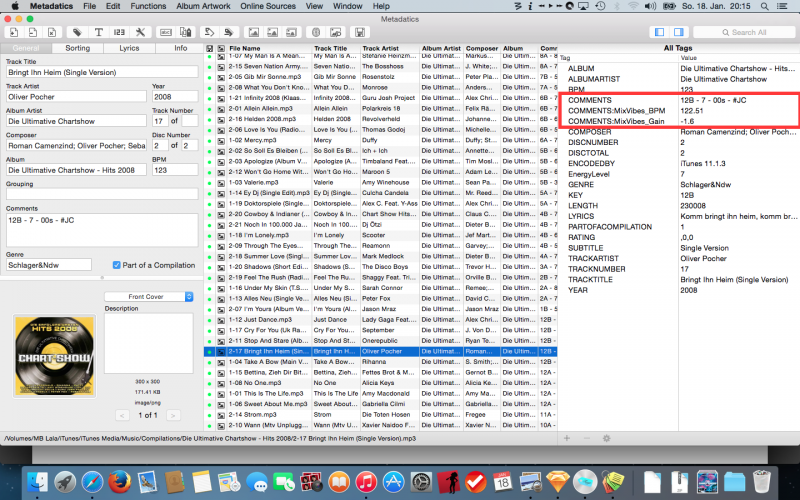Open the Online Sources menu
The image size is (800, 500).
268,6
